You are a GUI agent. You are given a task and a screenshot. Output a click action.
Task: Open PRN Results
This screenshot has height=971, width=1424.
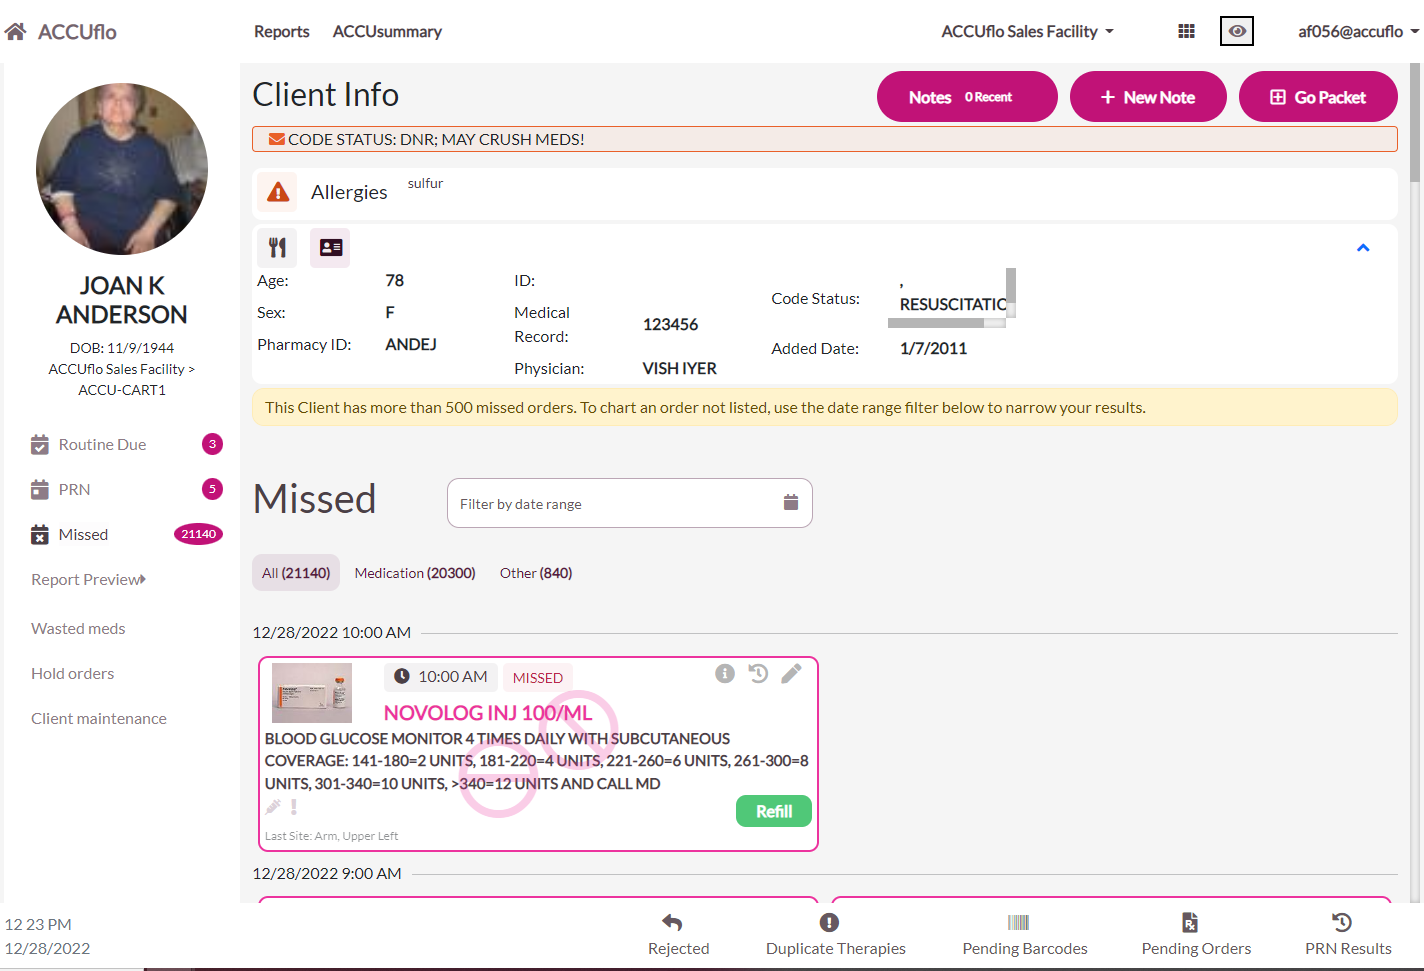point(1348,935)
